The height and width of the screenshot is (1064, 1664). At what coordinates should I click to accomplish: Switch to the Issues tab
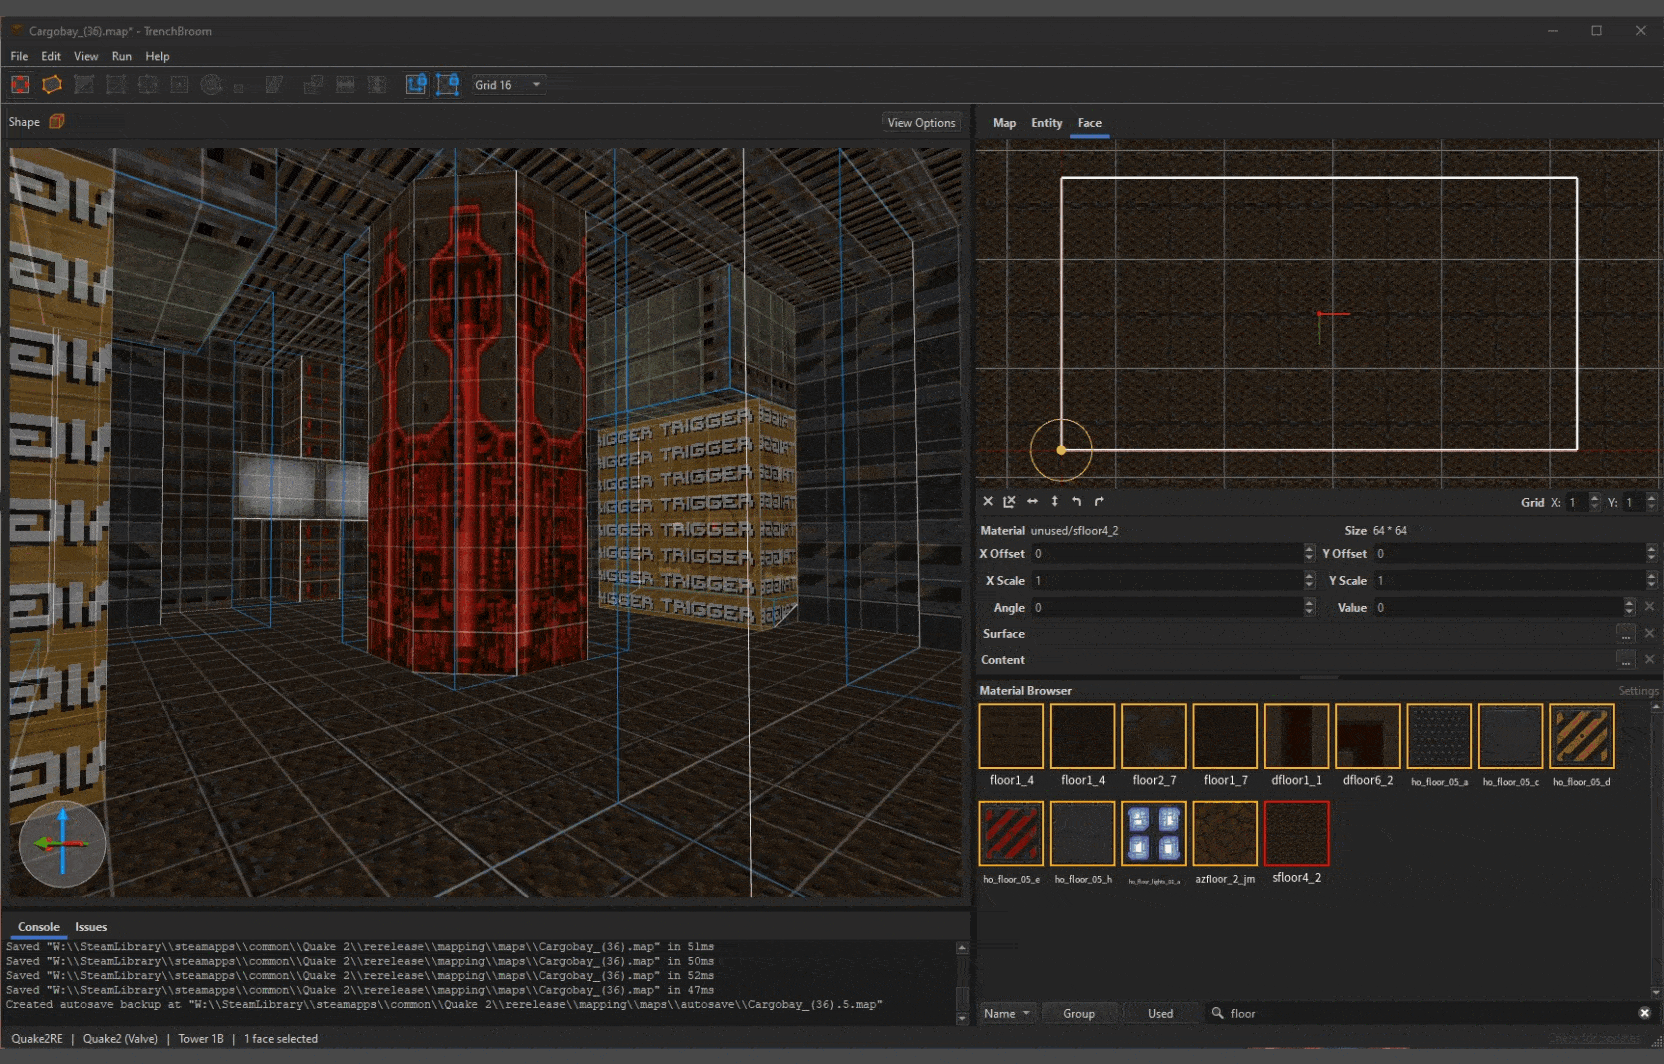[91, 927]
